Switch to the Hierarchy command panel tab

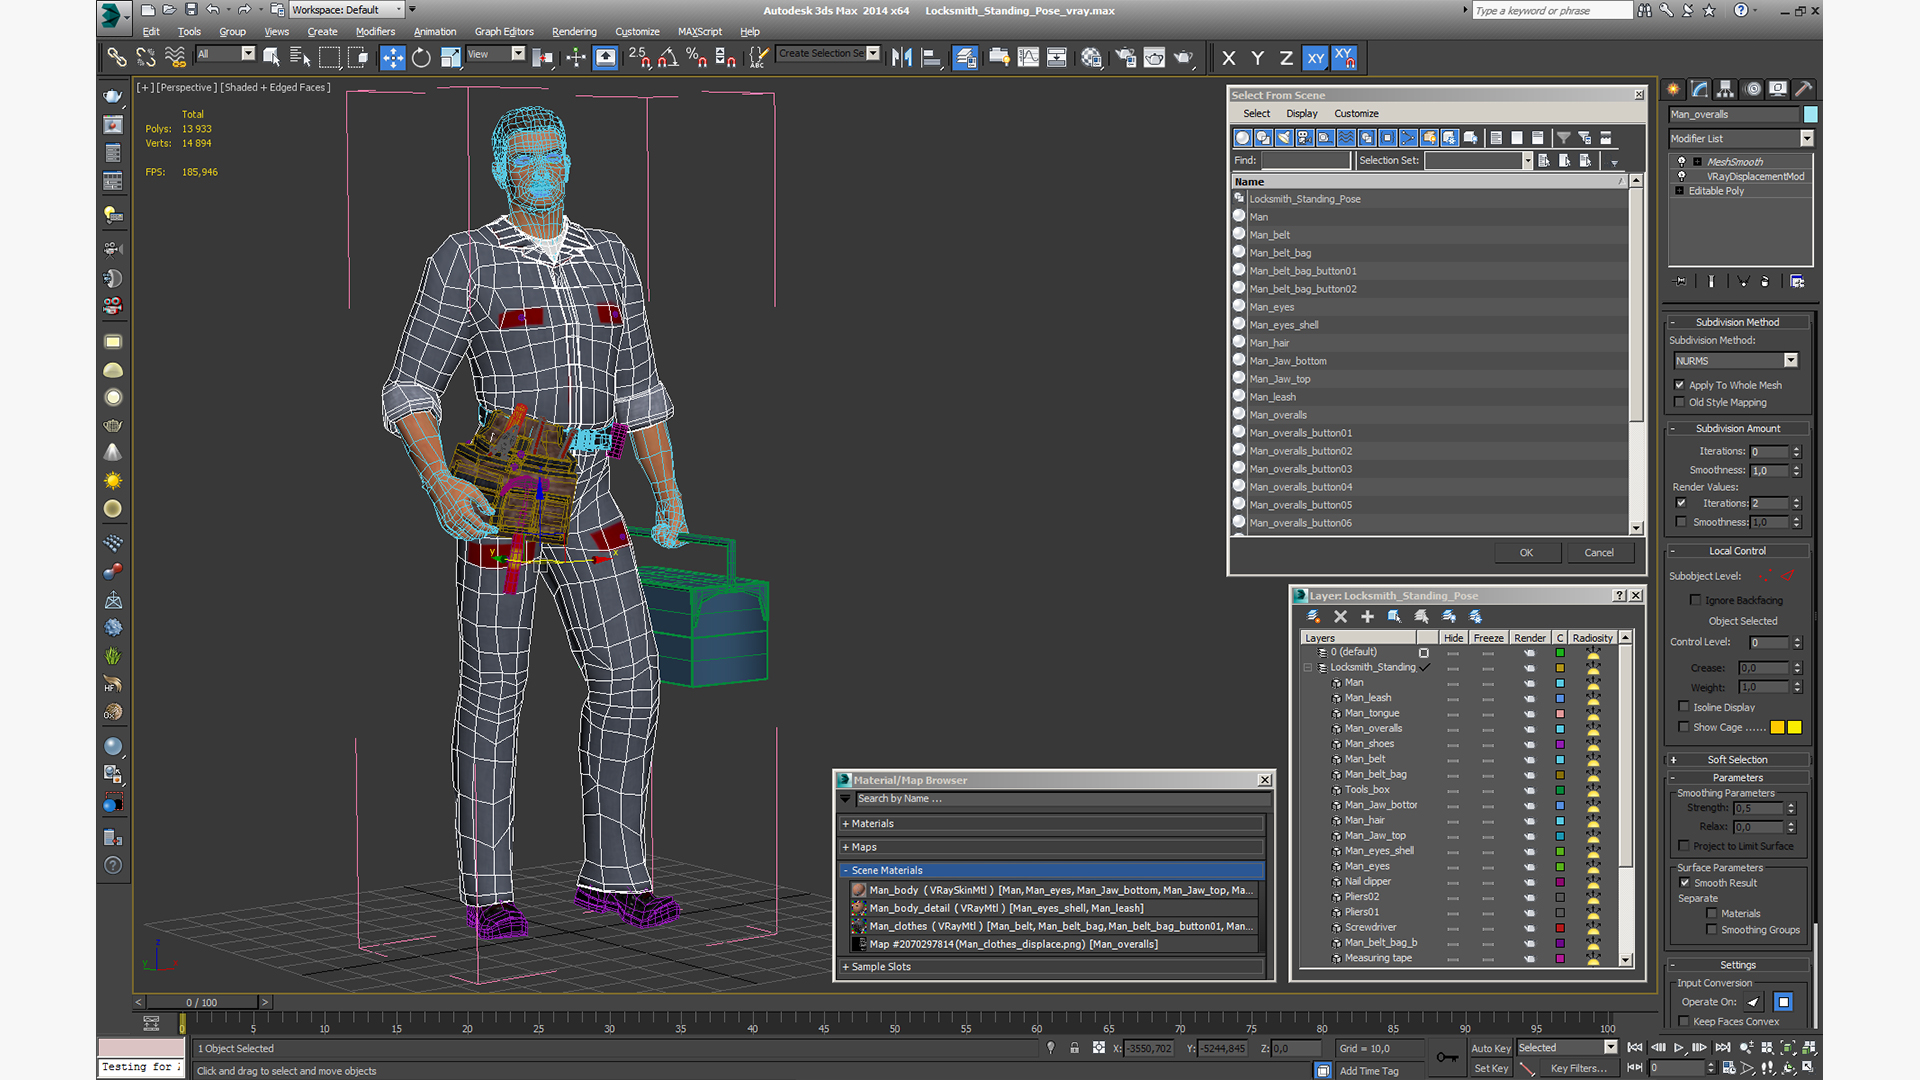click(x=1725, y=89)
